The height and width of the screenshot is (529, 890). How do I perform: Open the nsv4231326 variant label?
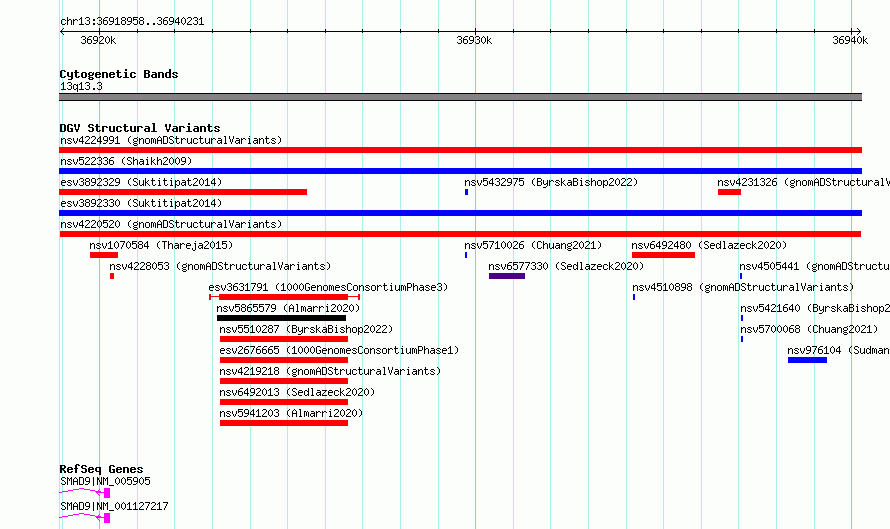[x=803, y=182]
